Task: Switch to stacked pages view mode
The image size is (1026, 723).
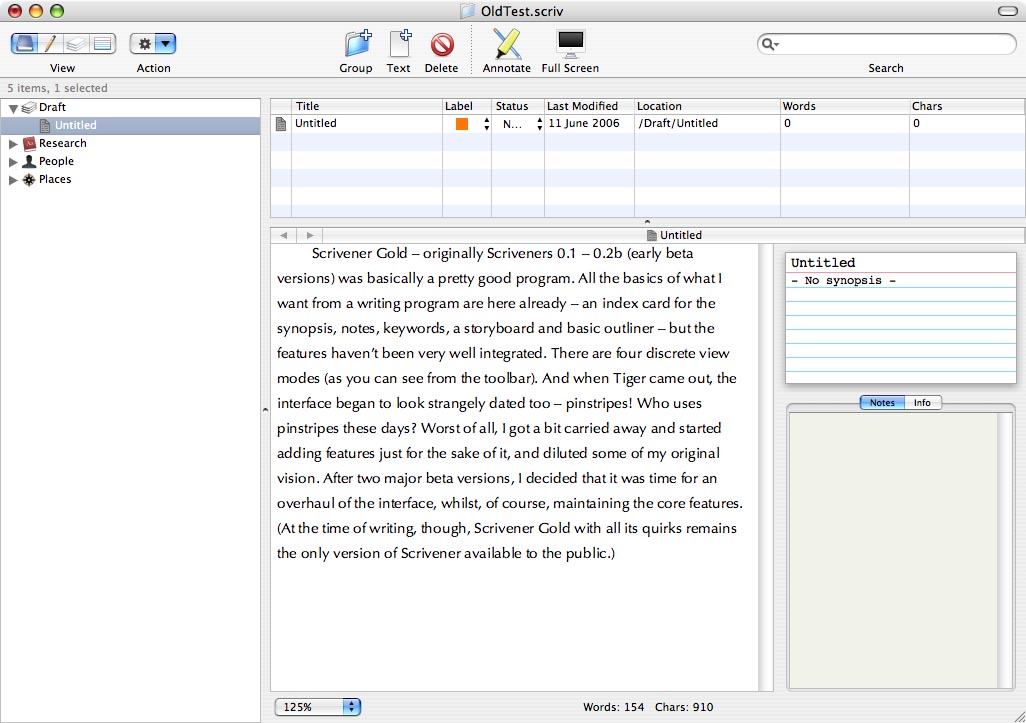Action: 76,44
